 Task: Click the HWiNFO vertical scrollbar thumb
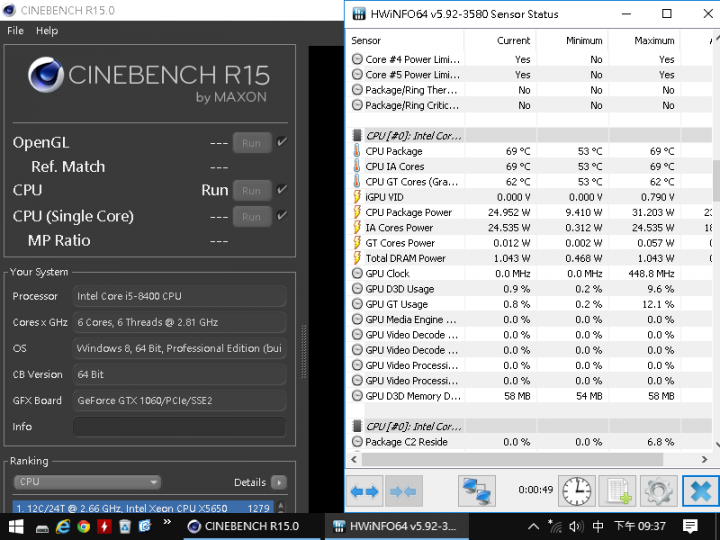(x=716, y=180)
